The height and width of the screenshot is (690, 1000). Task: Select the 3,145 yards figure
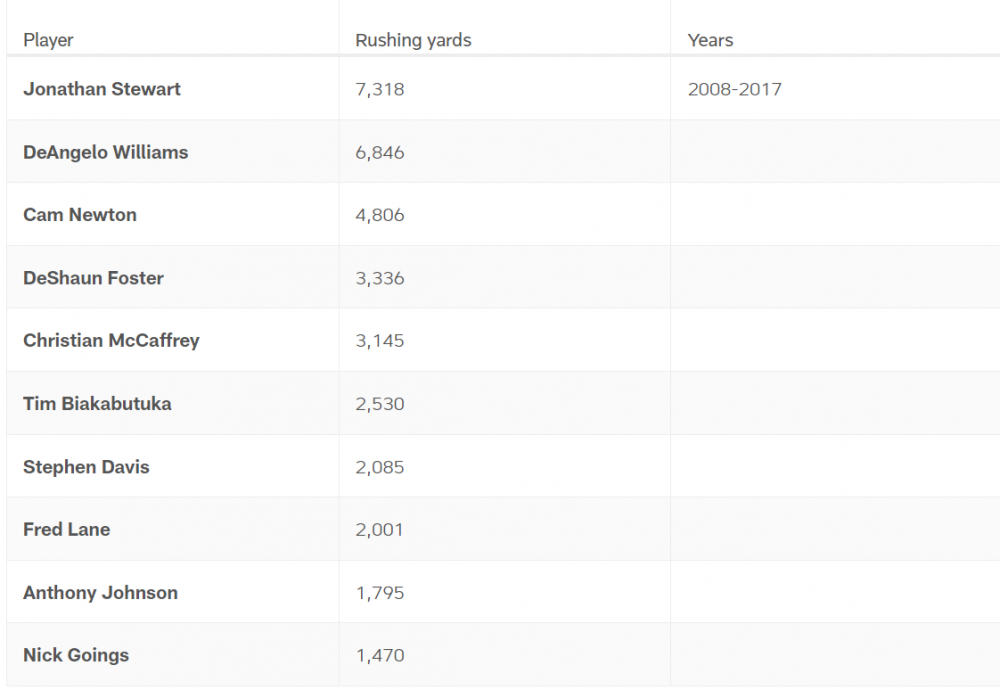(380, 341)
